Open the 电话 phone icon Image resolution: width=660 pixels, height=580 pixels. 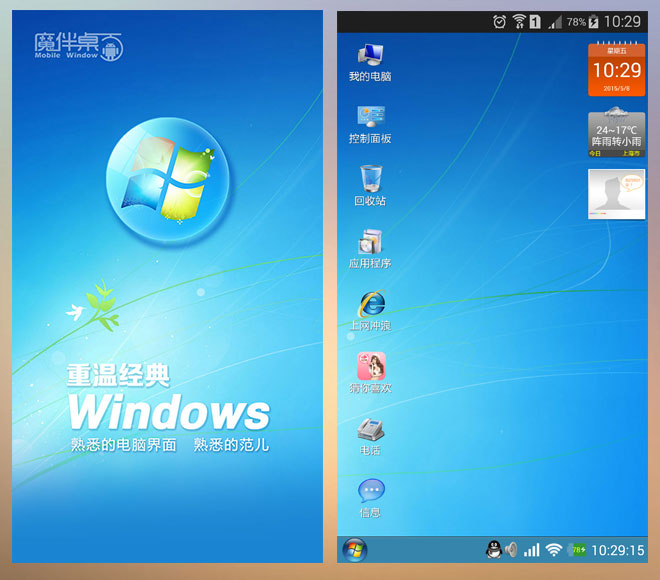[x=370, y=437]
